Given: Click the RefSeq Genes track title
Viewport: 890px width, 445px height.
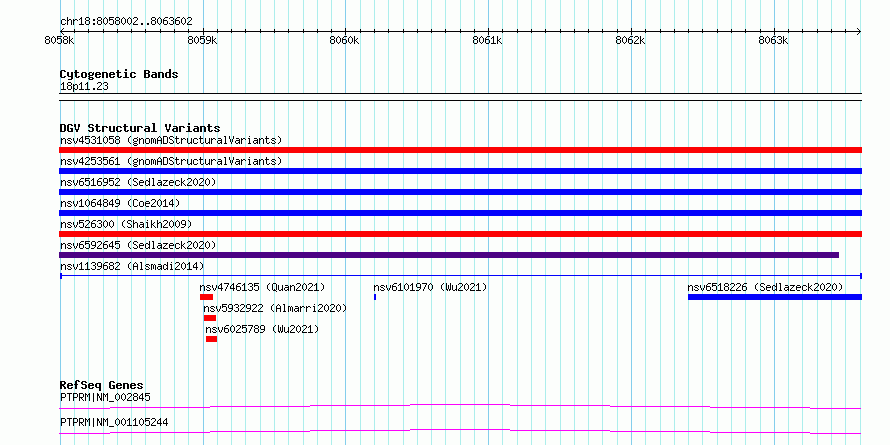Looking at the screenshot, I should 102,385.
